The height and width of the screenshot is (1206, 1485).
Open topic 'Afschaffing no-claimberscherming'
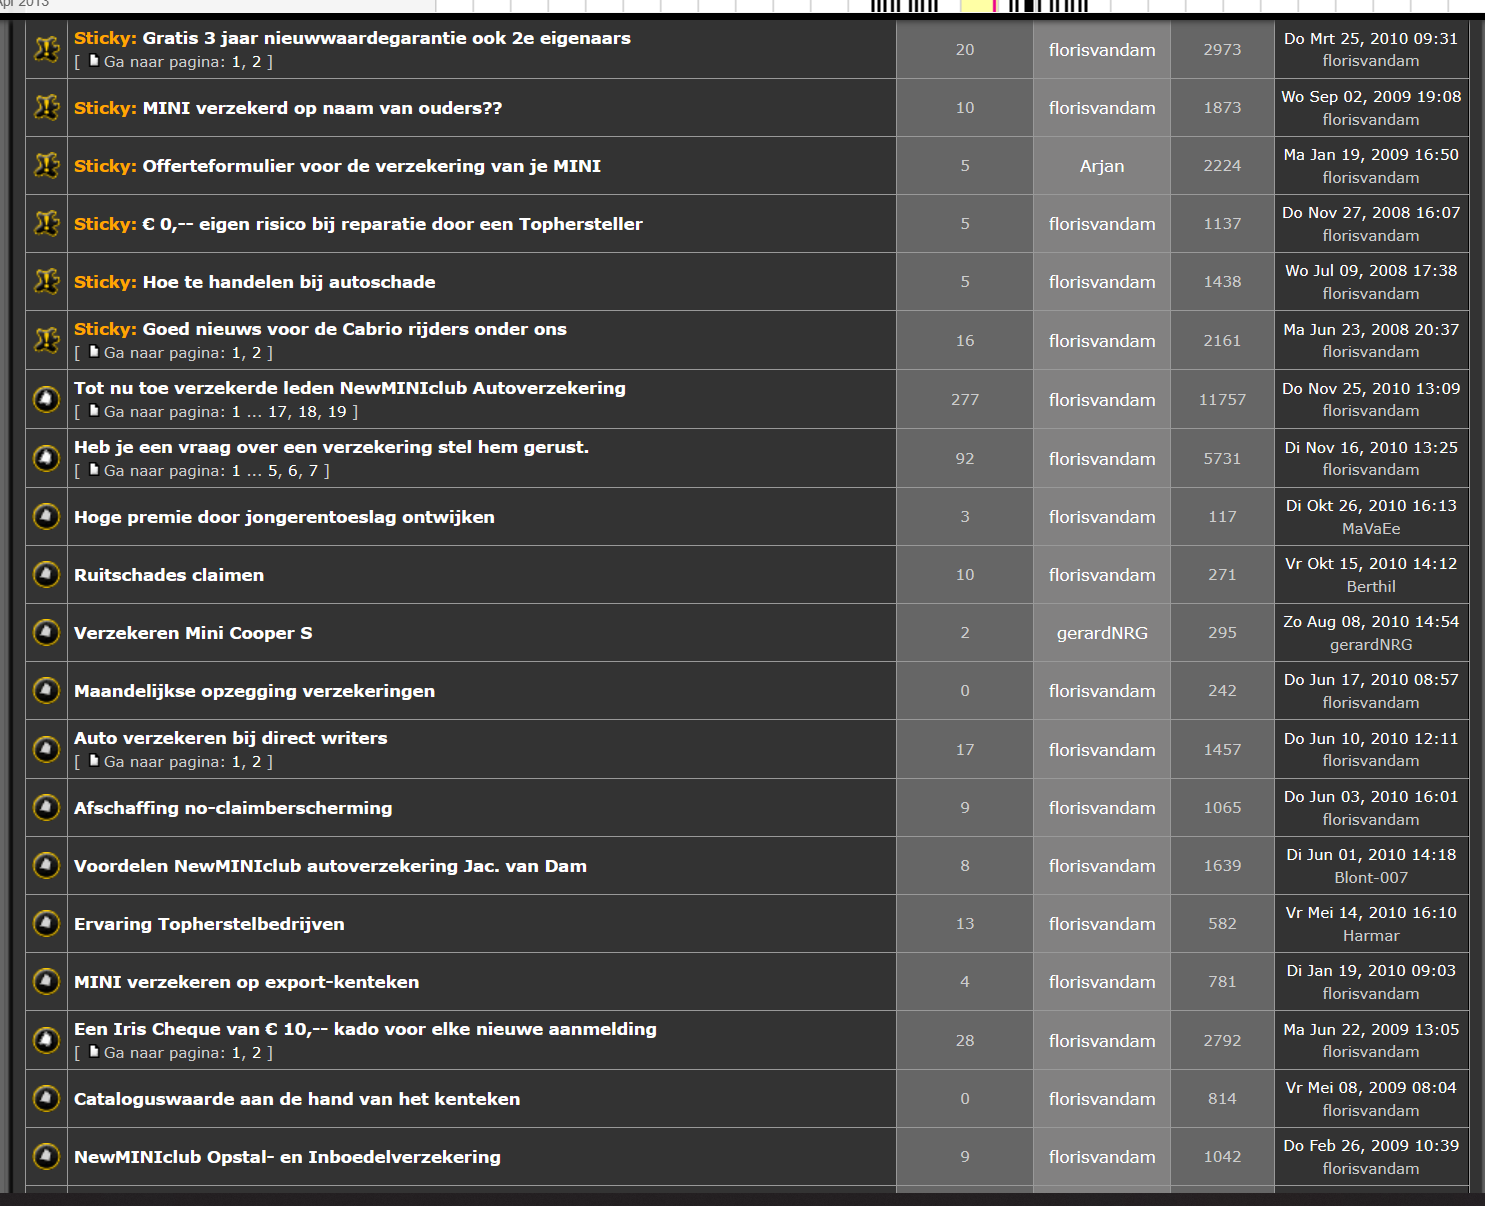(x=233, y=808)
